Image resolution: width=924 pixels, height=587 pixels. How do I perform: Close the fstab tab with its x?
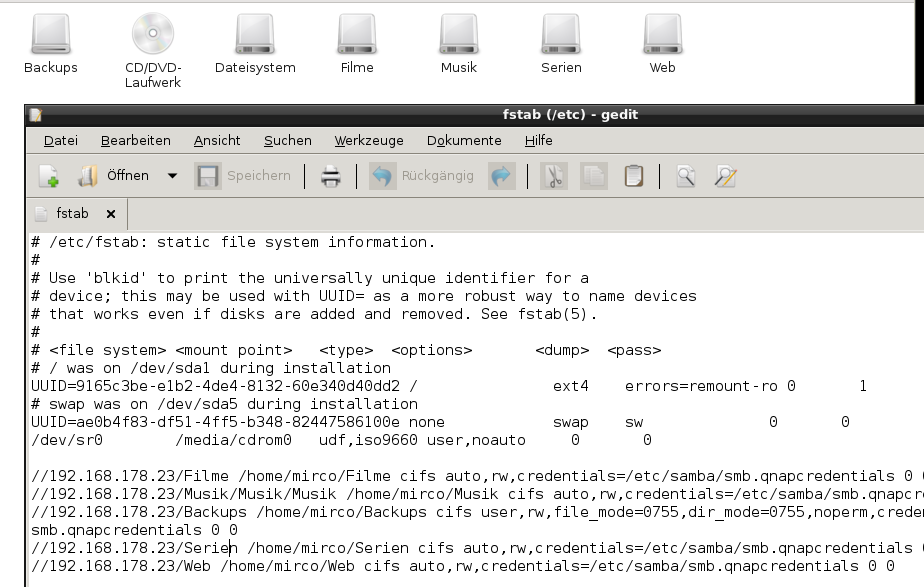click(111, 214)
